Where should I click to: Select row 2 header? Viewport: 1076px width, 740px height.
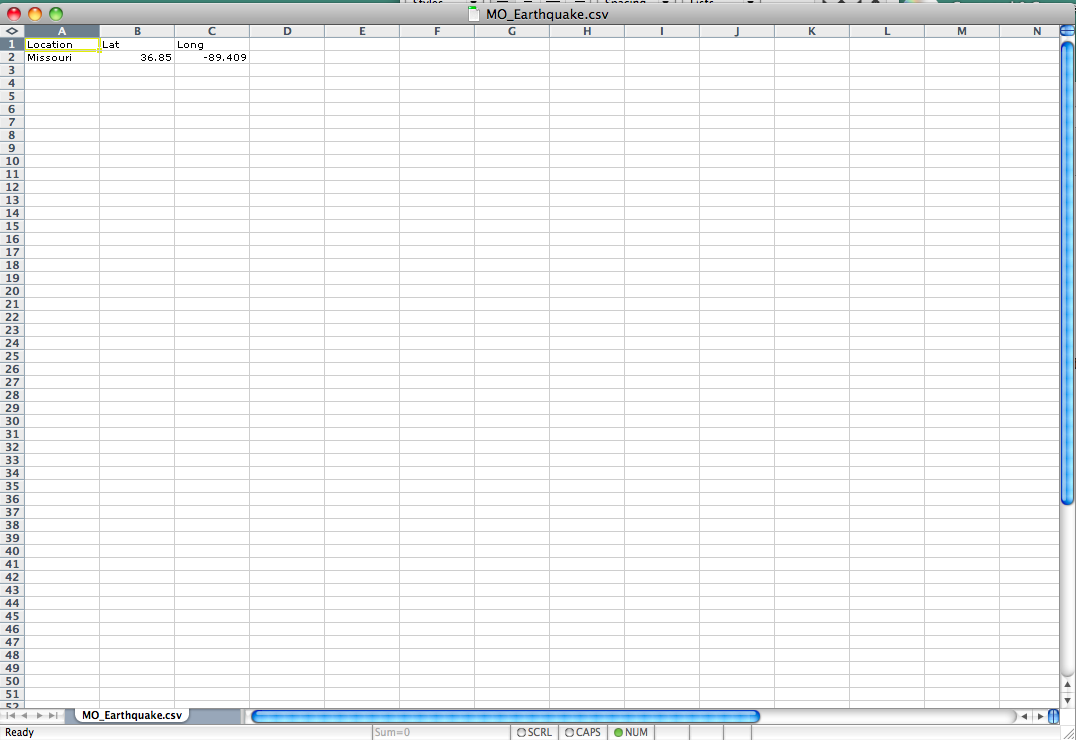tap(12, 57)
